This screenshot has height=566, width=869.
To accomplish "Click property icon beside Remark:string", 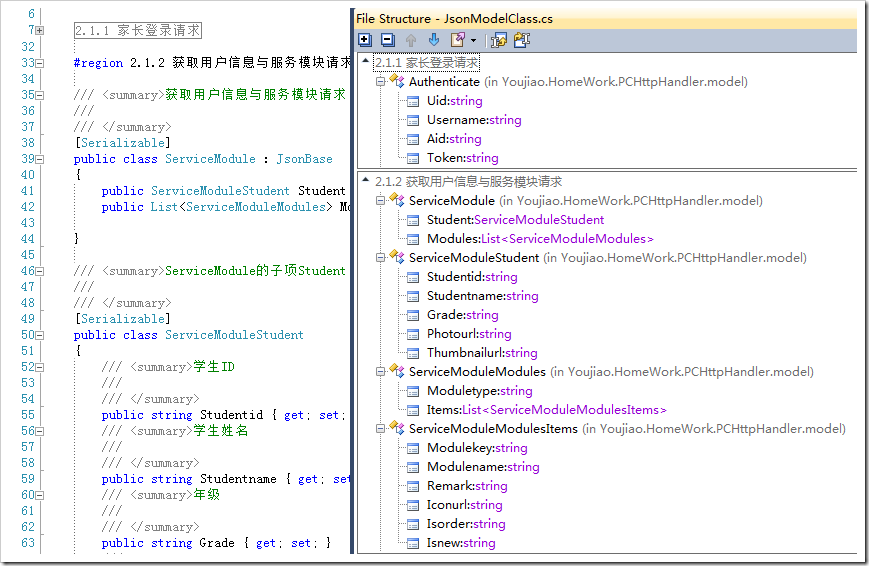I will click(x=413, y=486).
